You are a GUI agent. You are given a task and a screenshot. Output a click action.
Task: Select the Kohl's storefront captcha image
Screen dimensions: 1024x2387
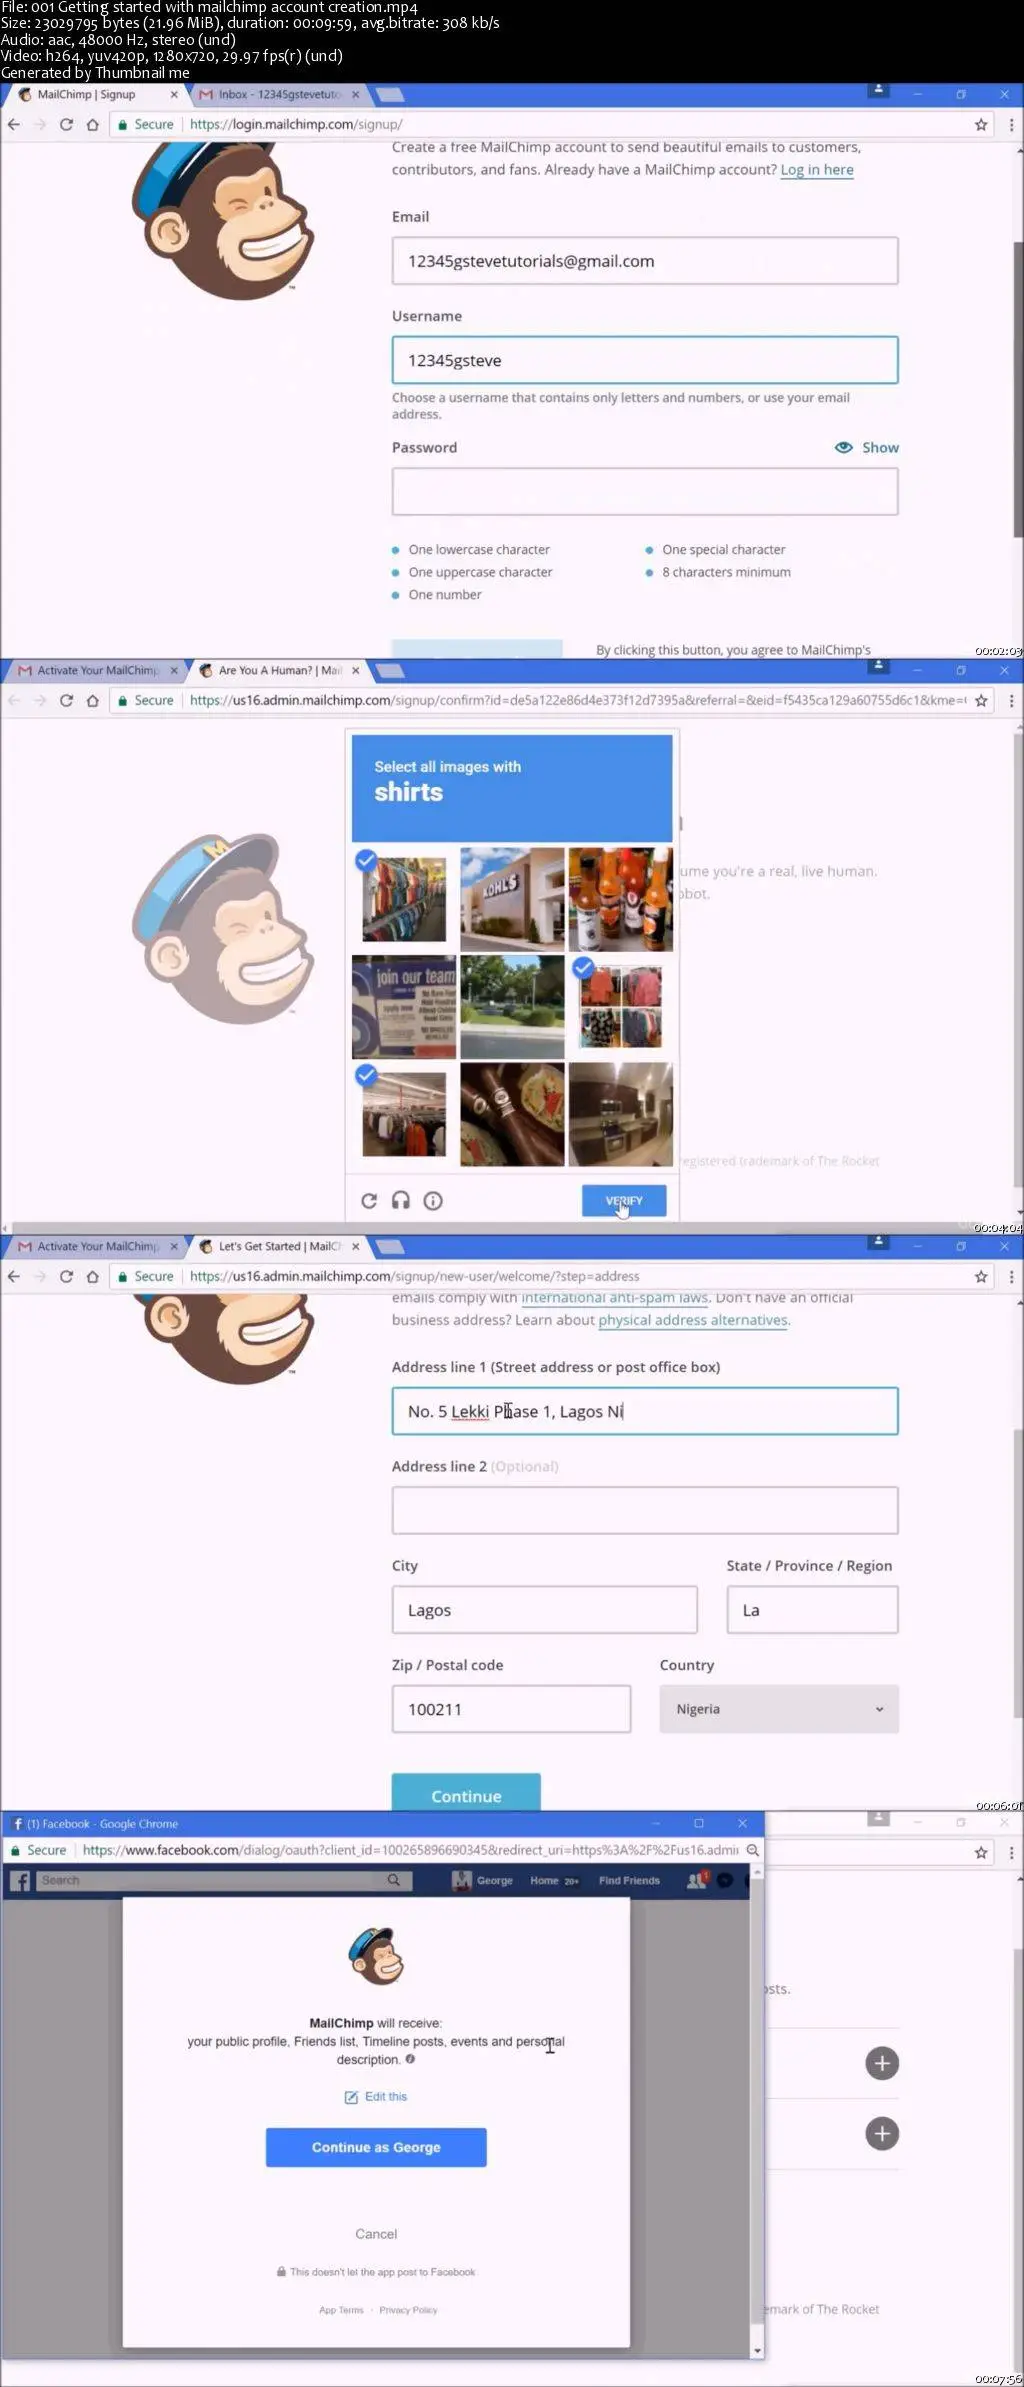pos(512,899)
